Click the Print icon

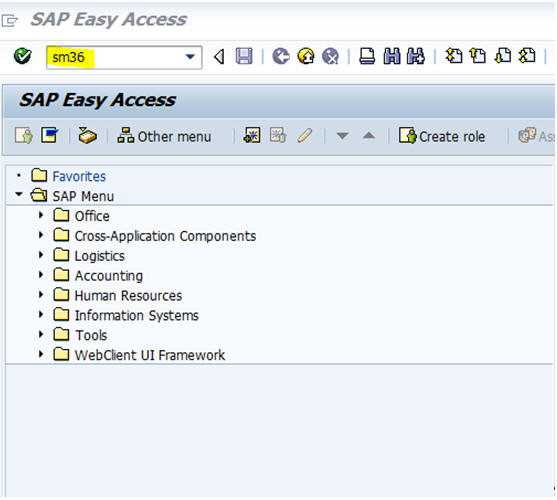coord(367,56)
